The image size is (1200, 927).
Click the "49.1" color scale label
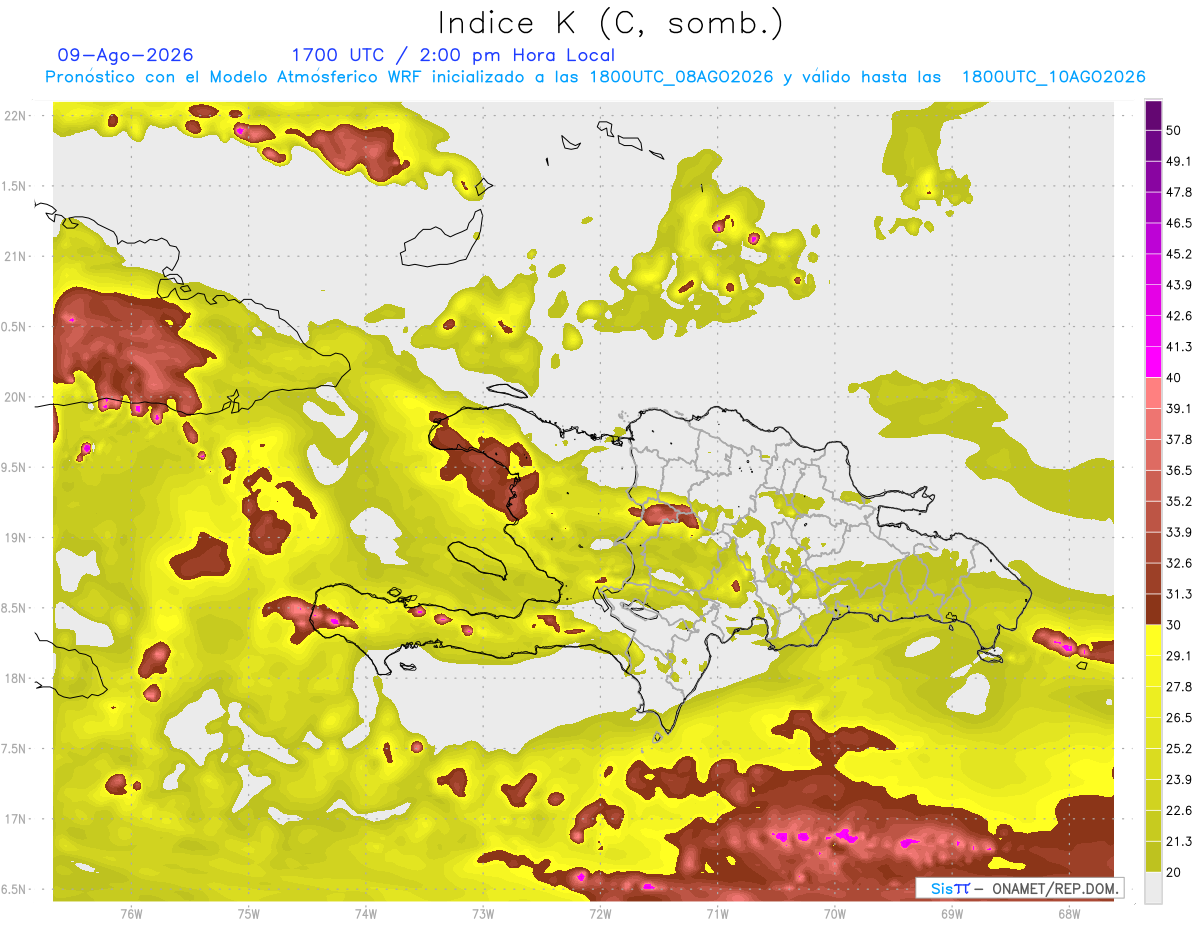coord(1179,161)
